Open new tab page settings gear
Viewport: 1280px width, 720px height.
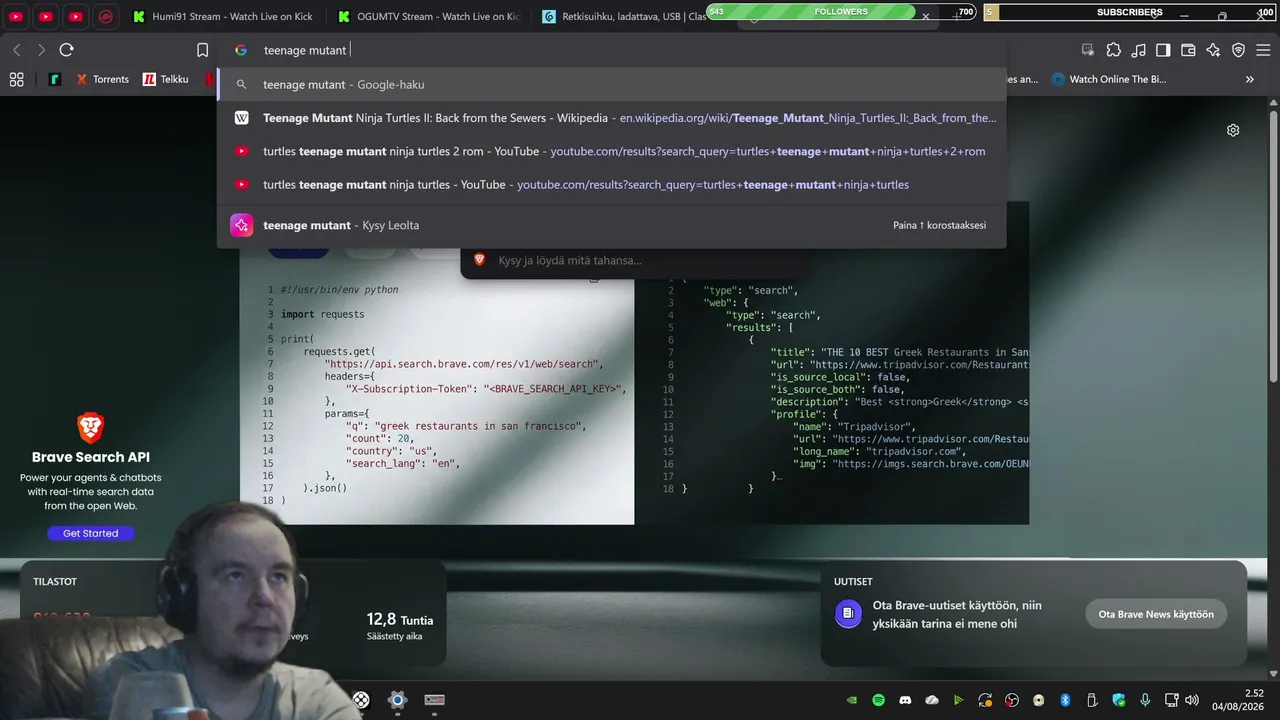click(1233, 130)
